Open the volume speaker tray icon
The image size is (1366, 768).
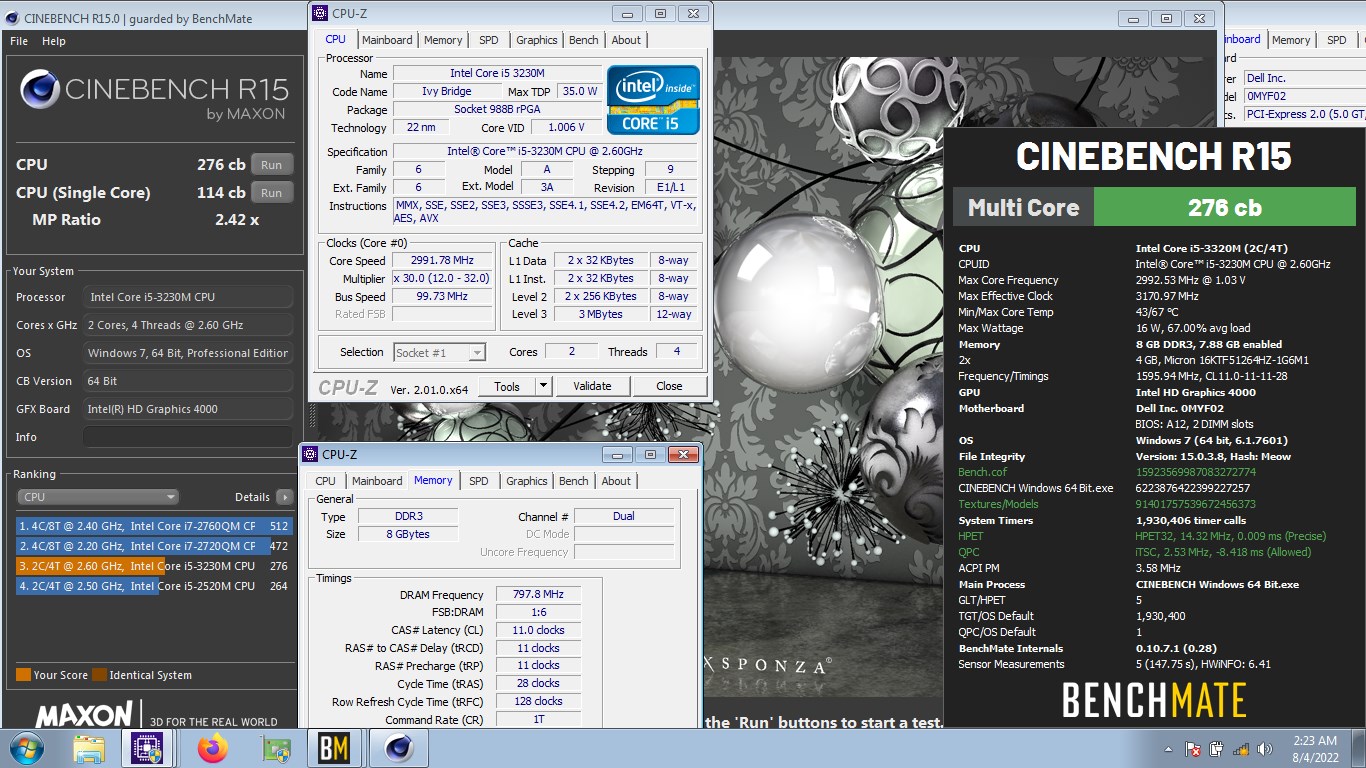point(1266,749)
